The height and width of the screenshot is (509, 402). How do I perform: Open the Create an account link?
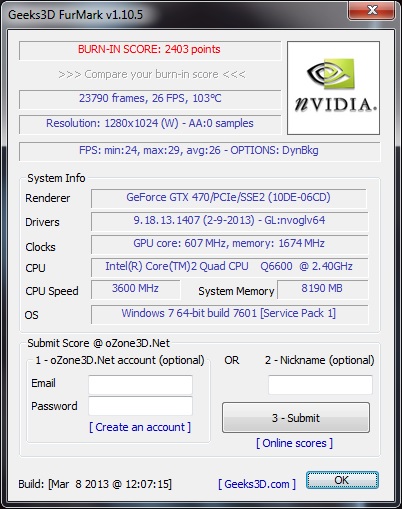(x=140, y=427)
